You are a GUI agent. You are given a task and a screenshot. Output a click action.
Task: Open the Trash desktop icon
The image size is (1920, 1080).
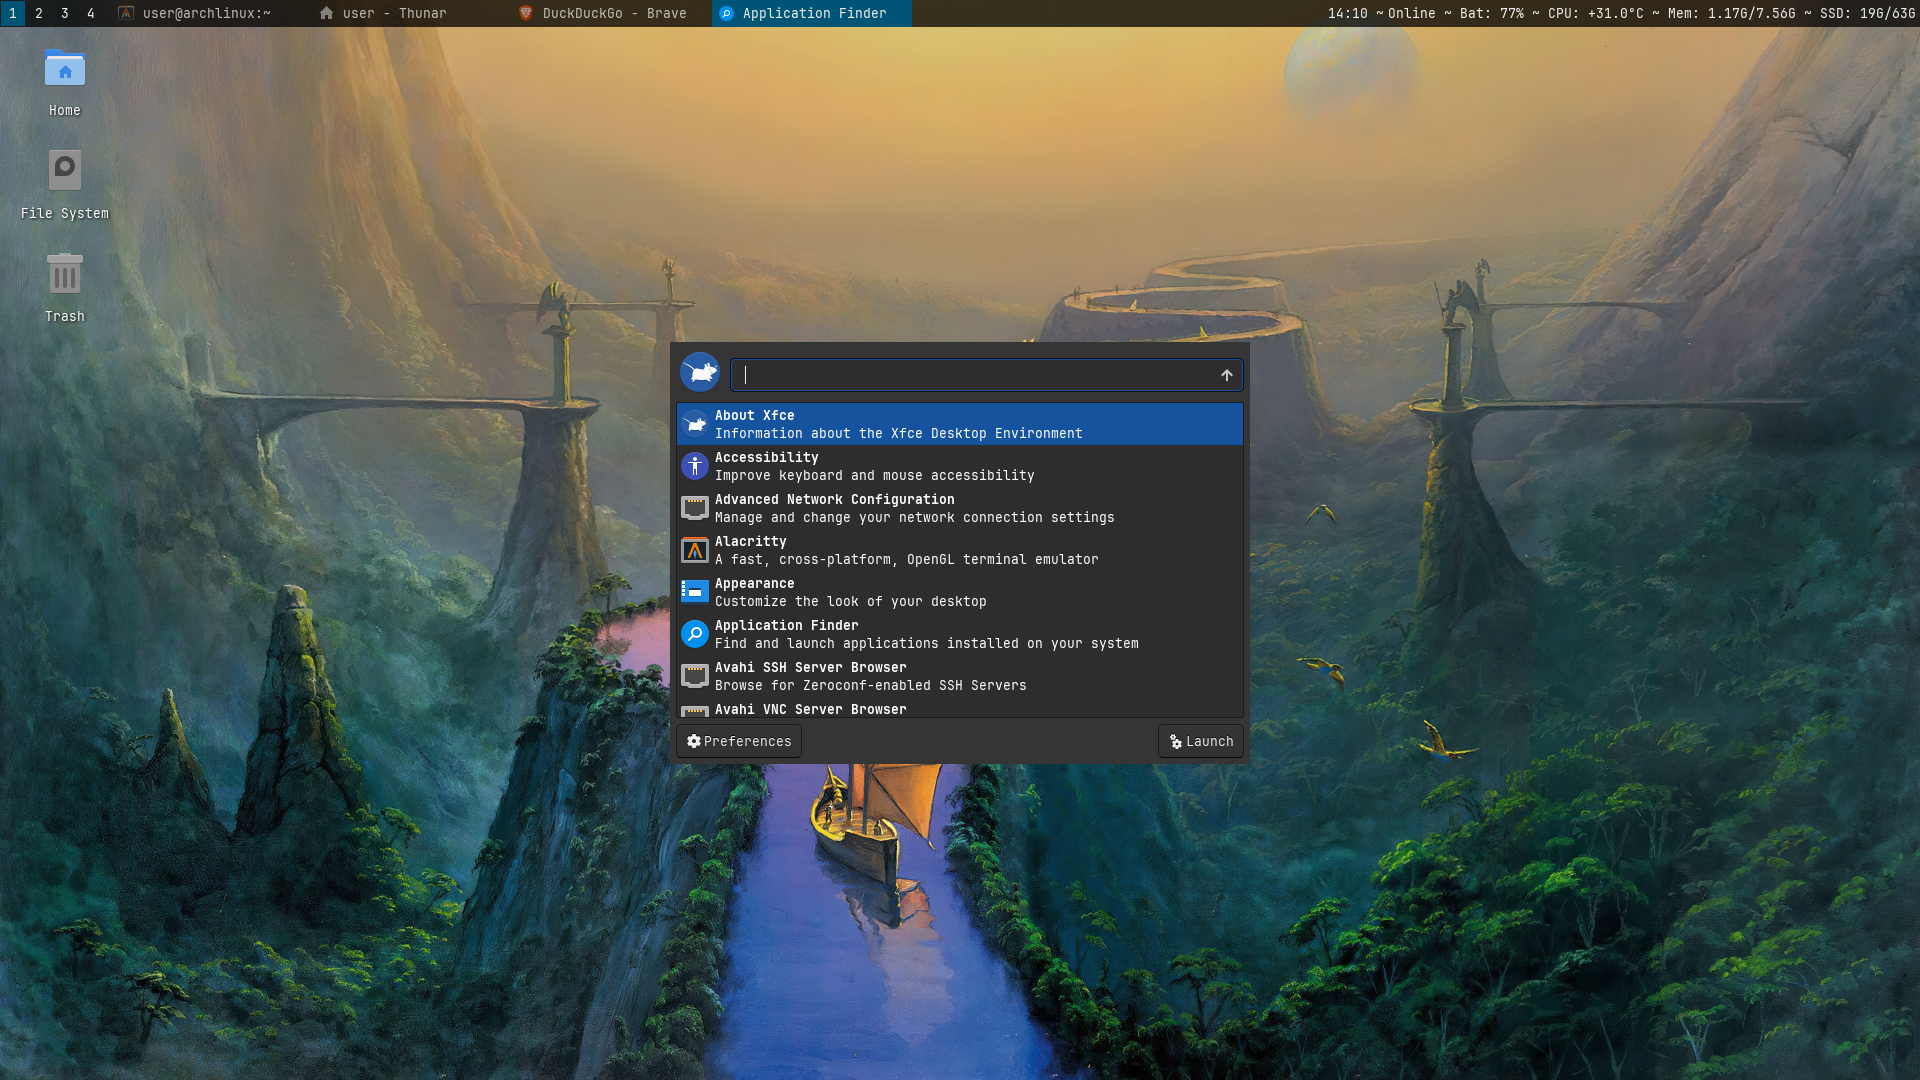click(x=65, y=275)
